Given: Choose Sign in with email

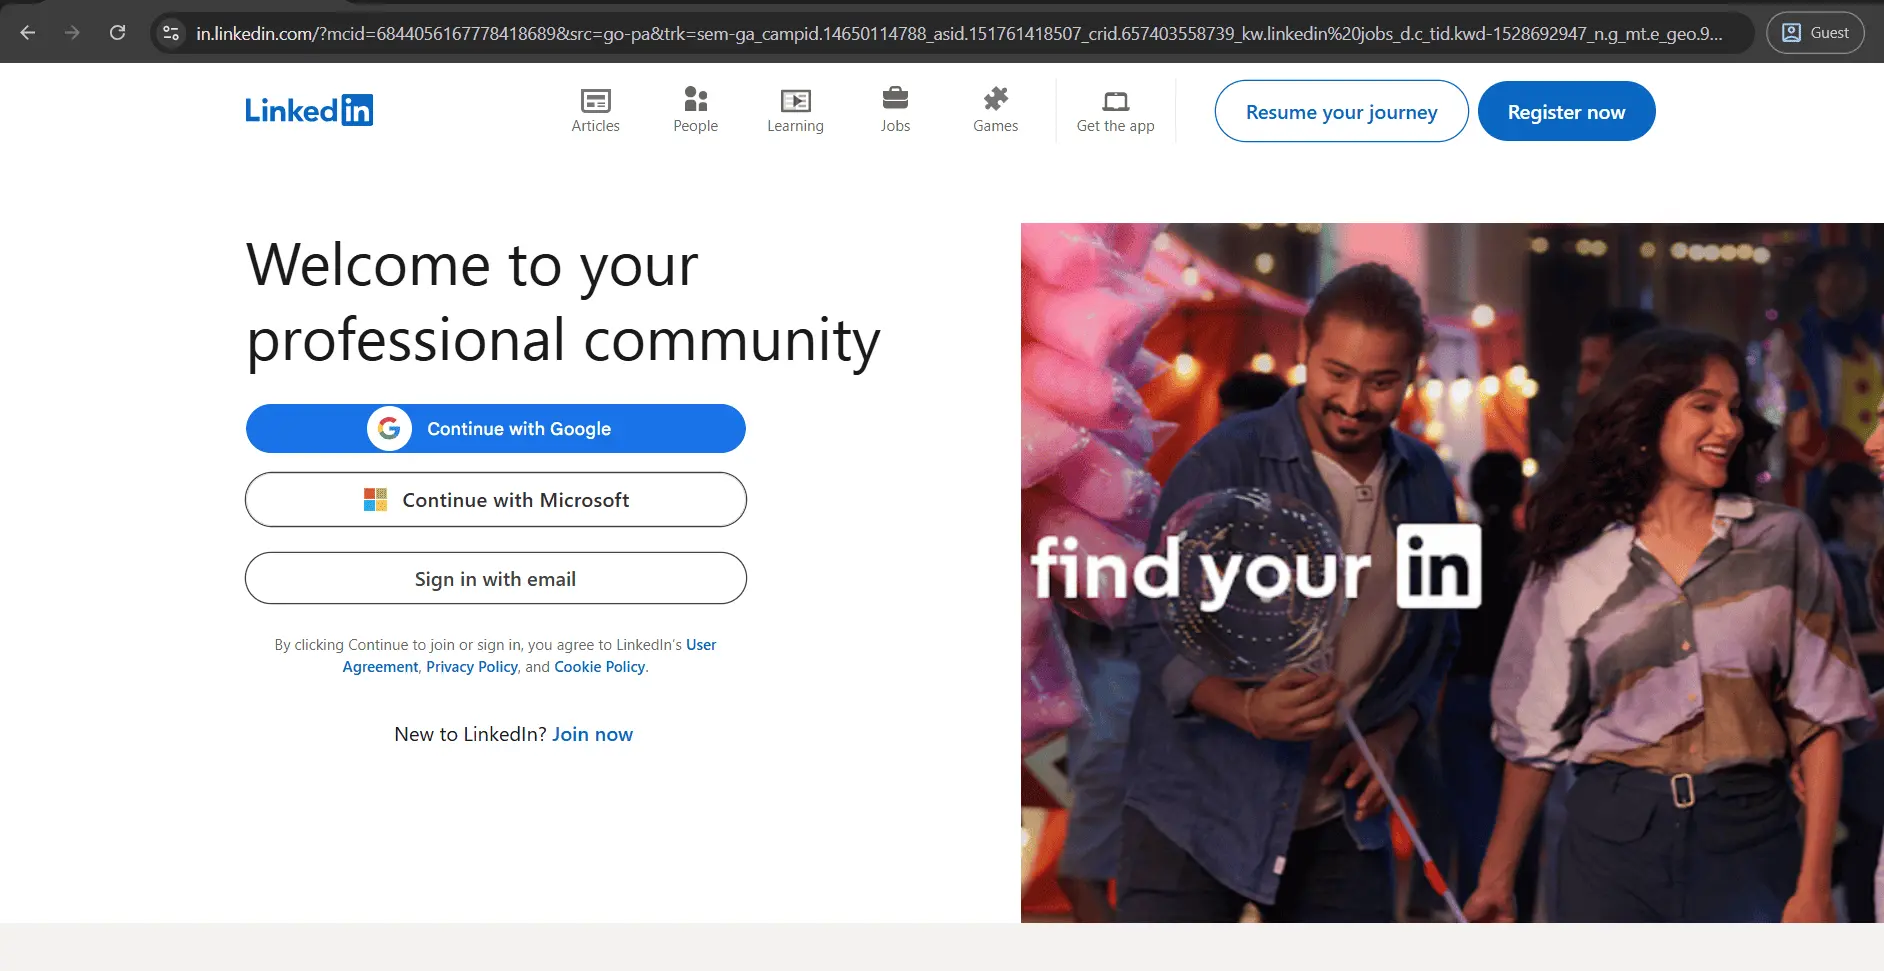Looking at the screenshot, I should pyautogui.click(x=495, y=578).
